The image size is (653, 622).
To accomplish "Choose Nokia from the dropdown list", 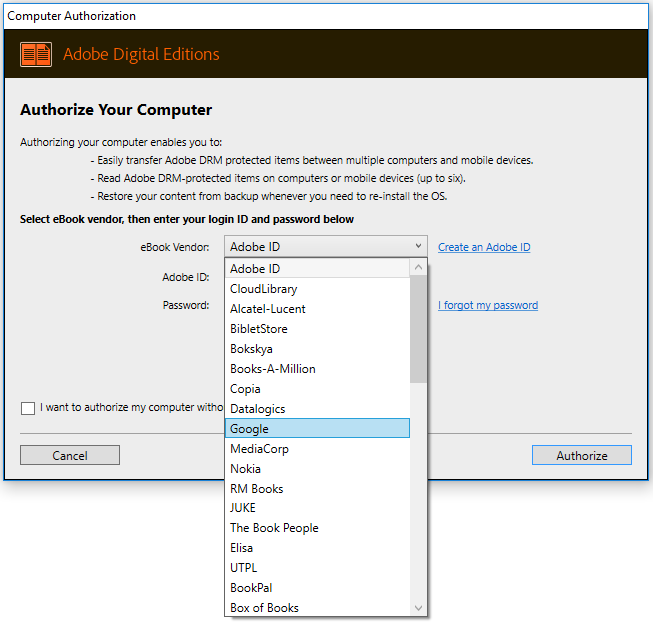I will [246, 469].
